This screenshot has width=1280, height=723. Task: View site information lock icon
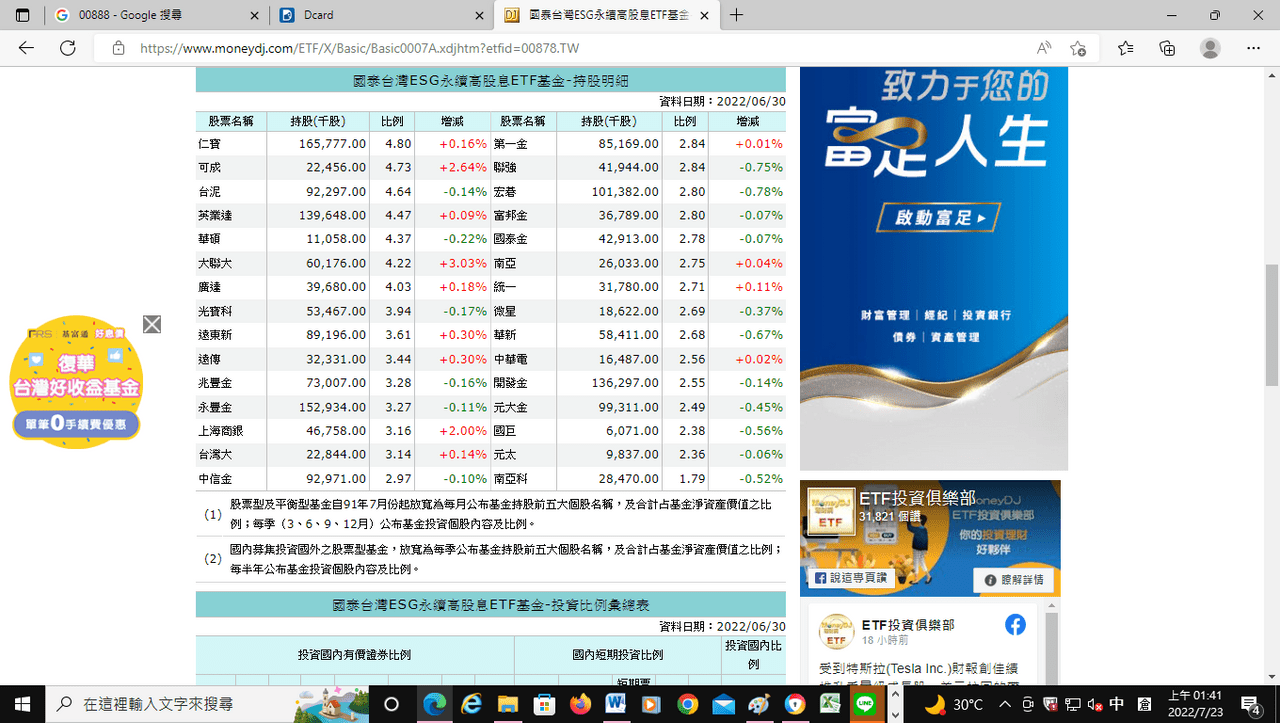tap(118, 48)
